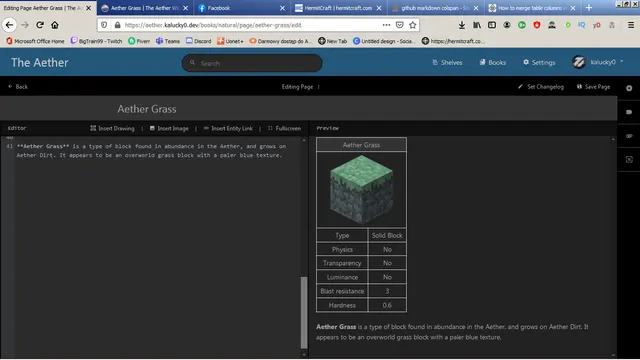Click the IQ extension icon
The image size is (640, 360).
point(582,25)
